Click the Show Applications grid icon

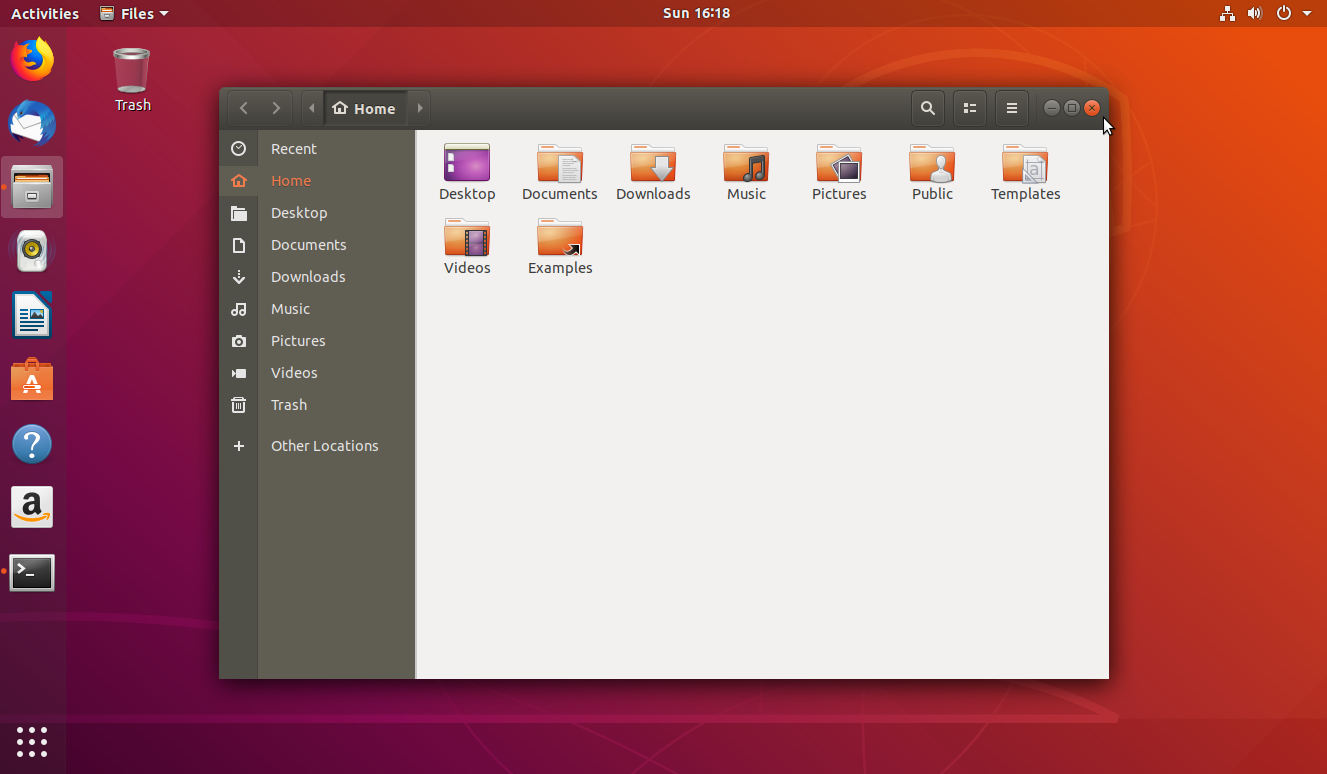tap(32, 742)
